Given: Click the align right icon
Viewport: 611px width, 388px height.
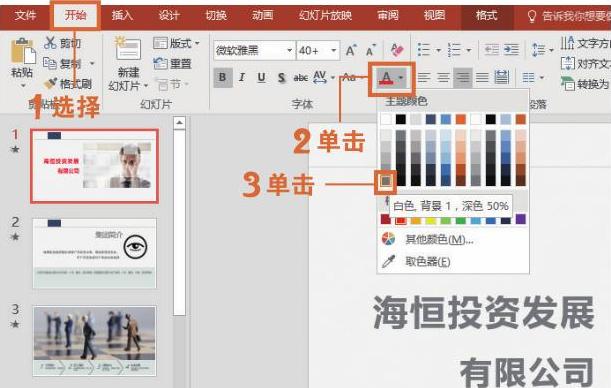Looking at the screenshot, I should 463,78.
